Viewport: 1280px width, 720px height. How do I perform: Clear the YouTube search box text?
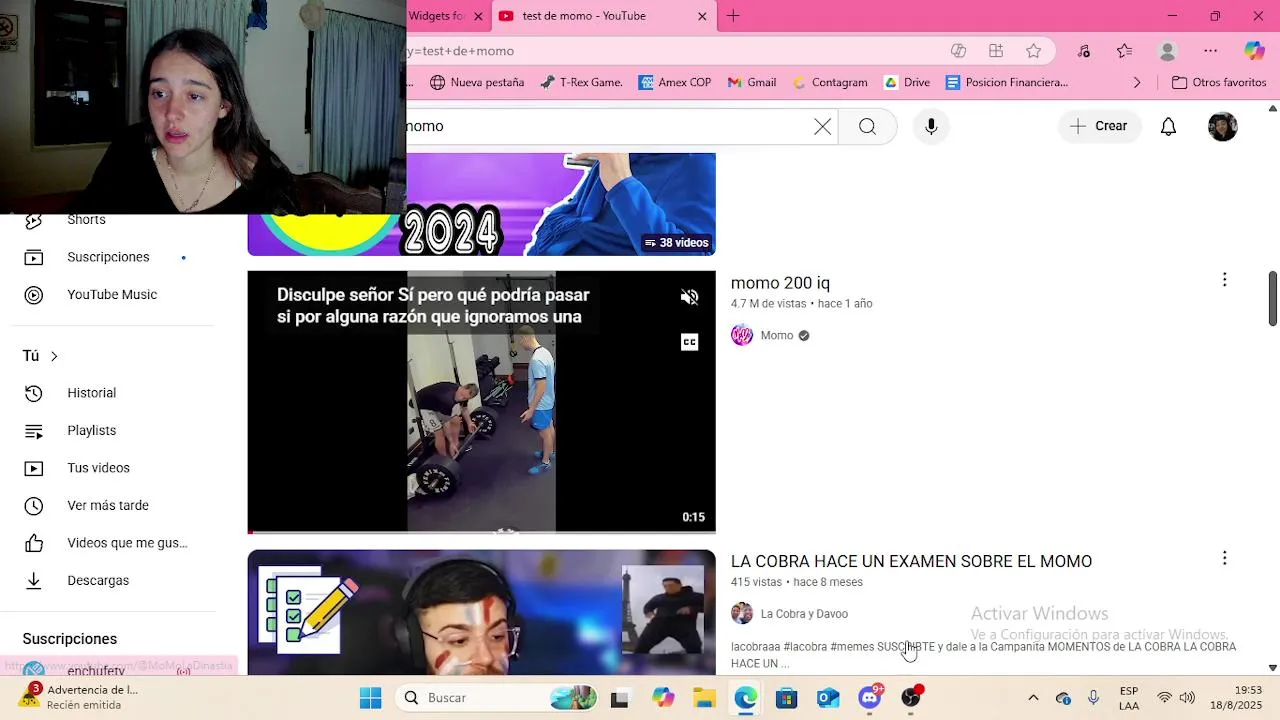tap(822, 126)
